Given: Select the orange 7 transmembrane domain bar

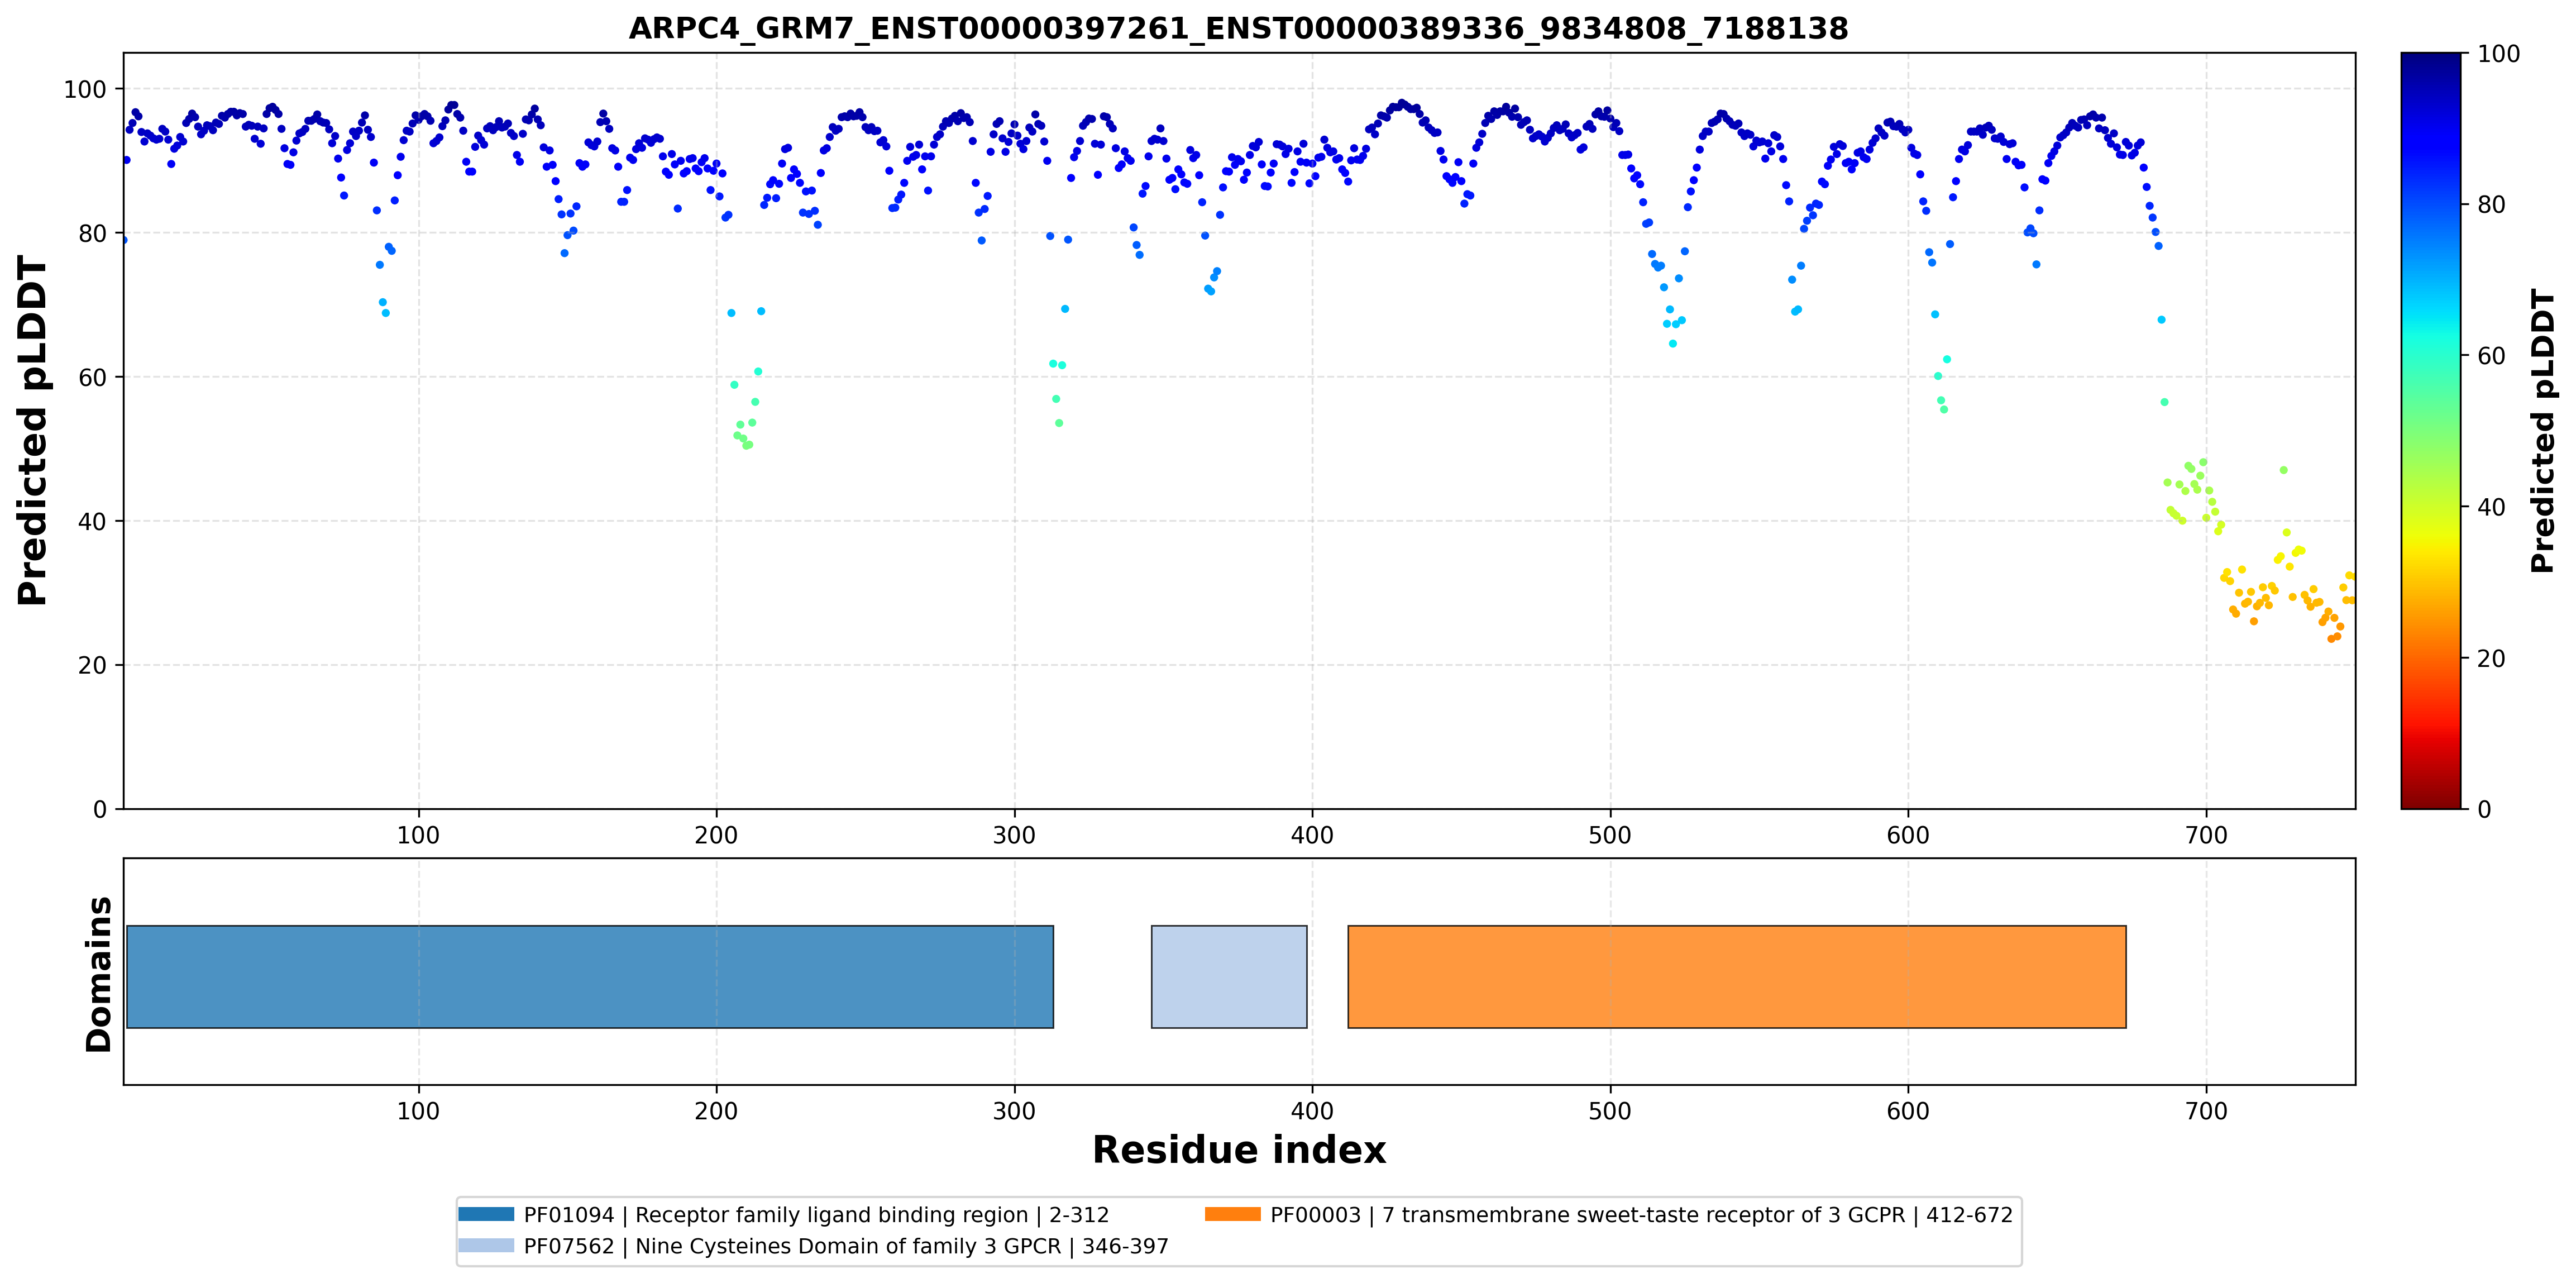Looking at the screenshot, I should [x=1737, y=977].
